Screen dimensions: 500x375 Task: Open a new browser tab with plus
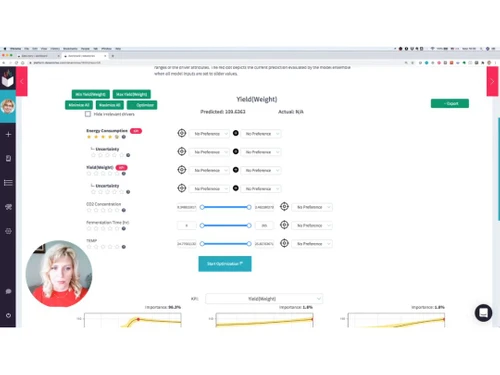click(x=113, y=56)
